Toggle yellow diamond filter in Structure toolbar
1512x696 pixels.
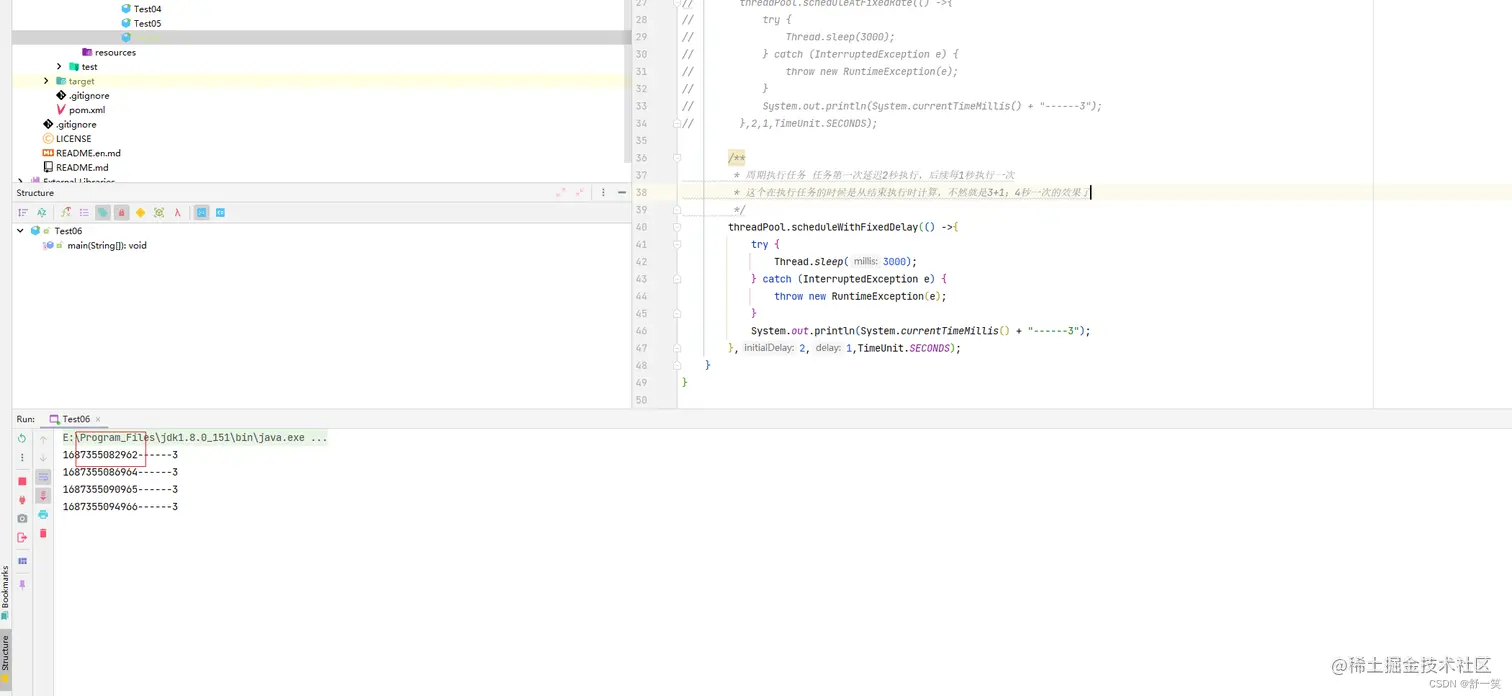coord(140,213)
